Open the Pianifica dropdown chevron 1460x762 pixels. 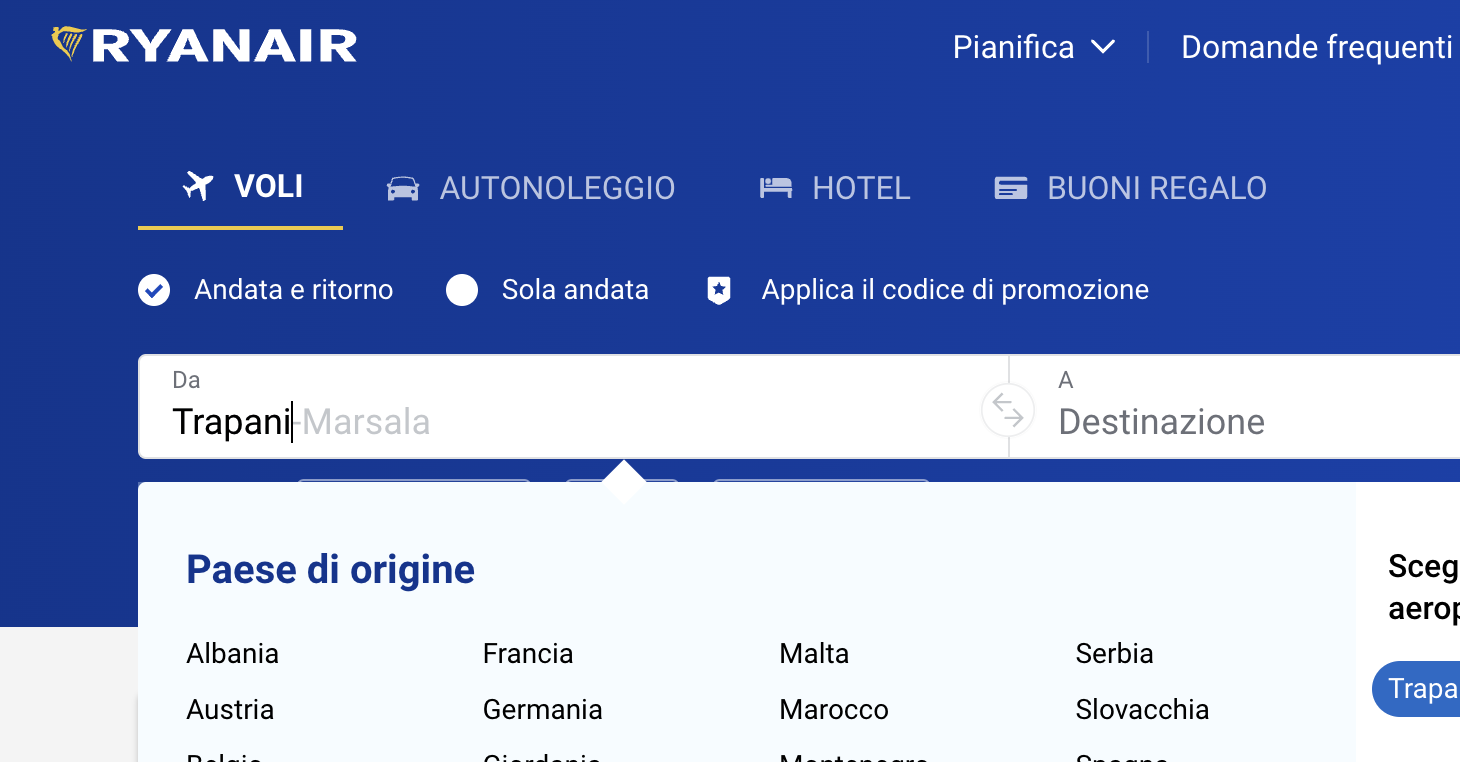coord(1105,46)
